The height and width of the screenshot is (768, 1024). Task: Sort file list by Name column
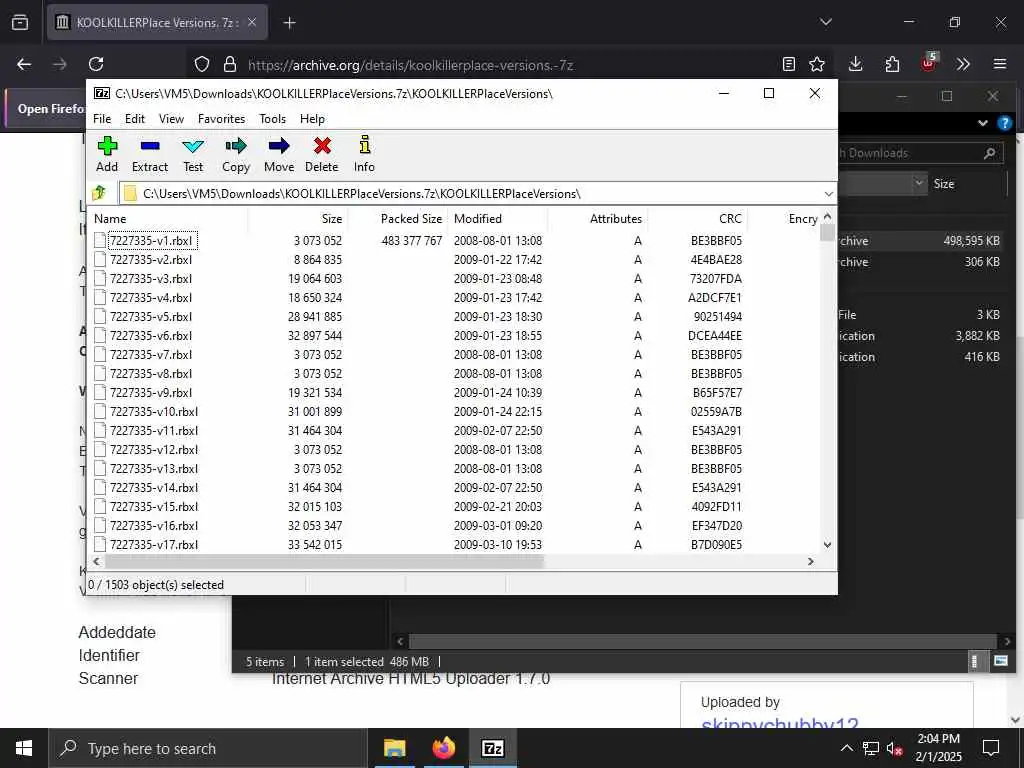tap(169, 219)
